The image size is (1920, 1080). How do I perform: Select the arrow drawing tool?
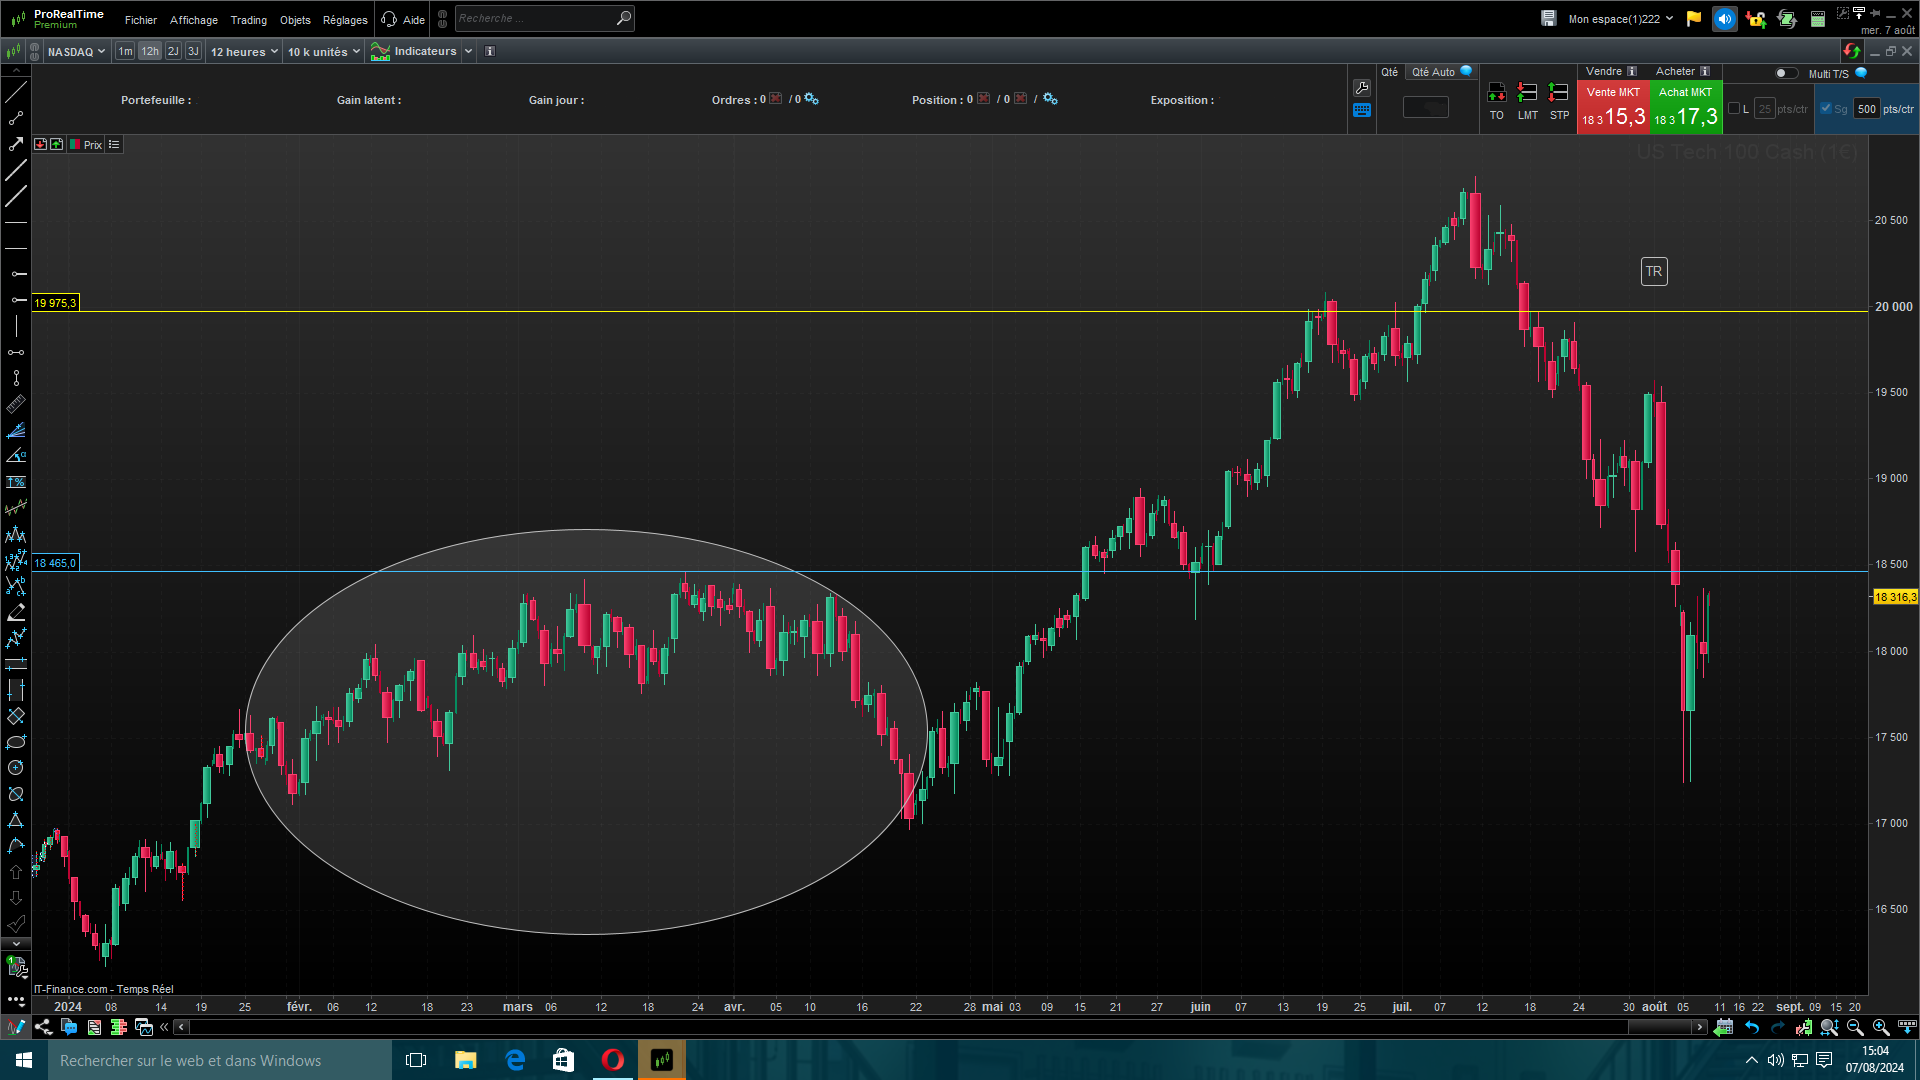click(16, 144)
